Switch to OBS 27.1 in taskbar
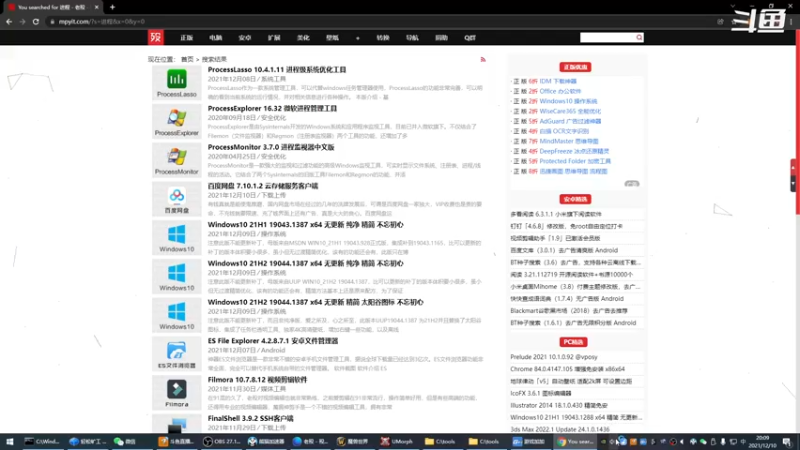800x450 pixels. [x=222, y=442]
